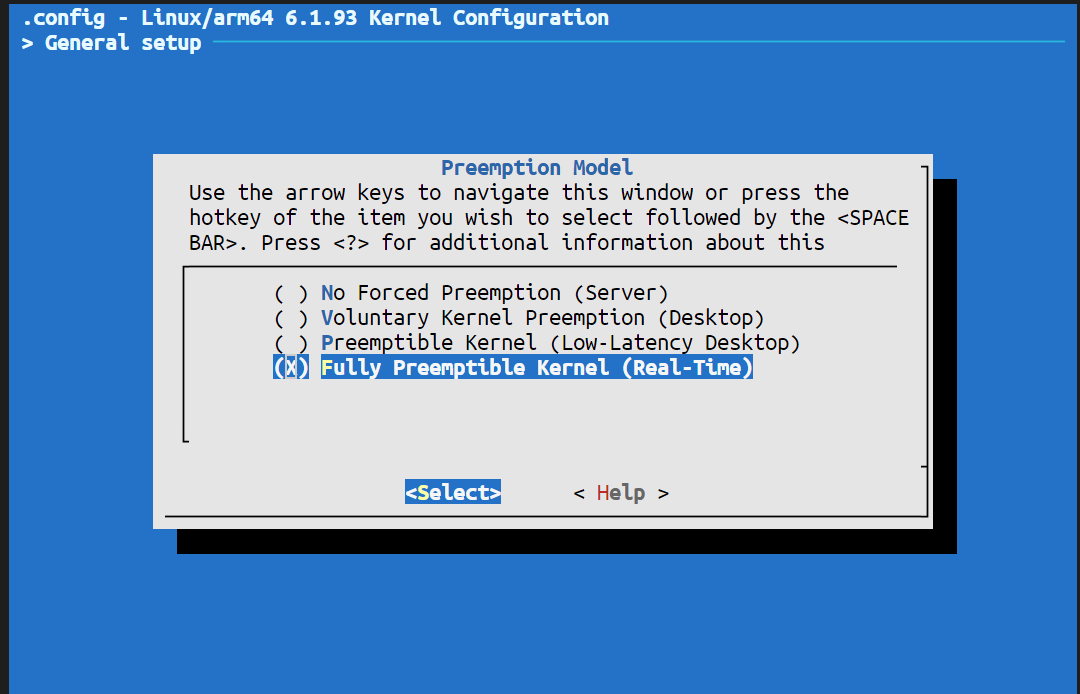Click empty space below the option list
The width and height of the screenshot is (1080, 694).
540,412
